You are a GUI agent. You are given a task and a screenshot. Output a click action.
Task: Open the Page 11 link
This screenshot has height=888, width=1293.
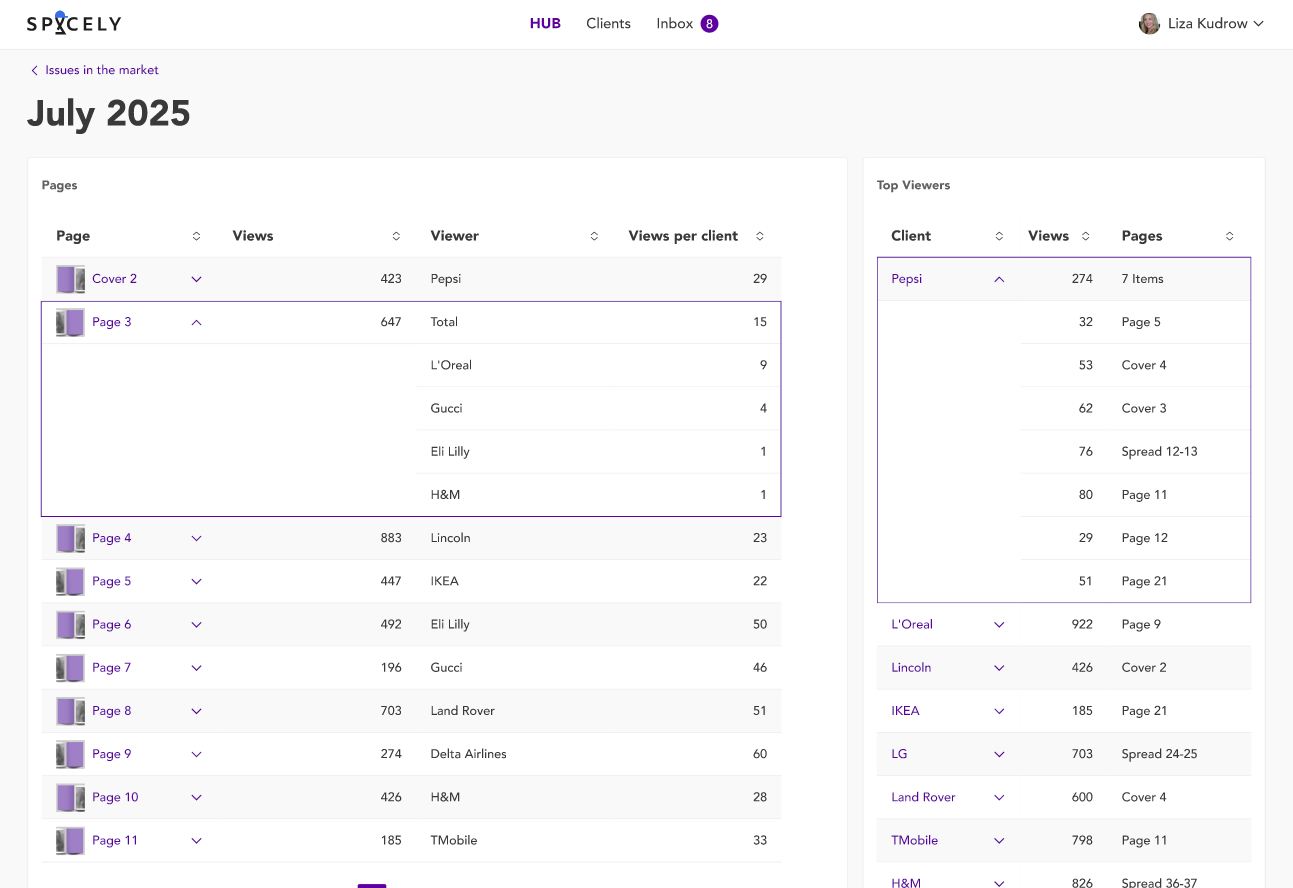coord(115,840)
